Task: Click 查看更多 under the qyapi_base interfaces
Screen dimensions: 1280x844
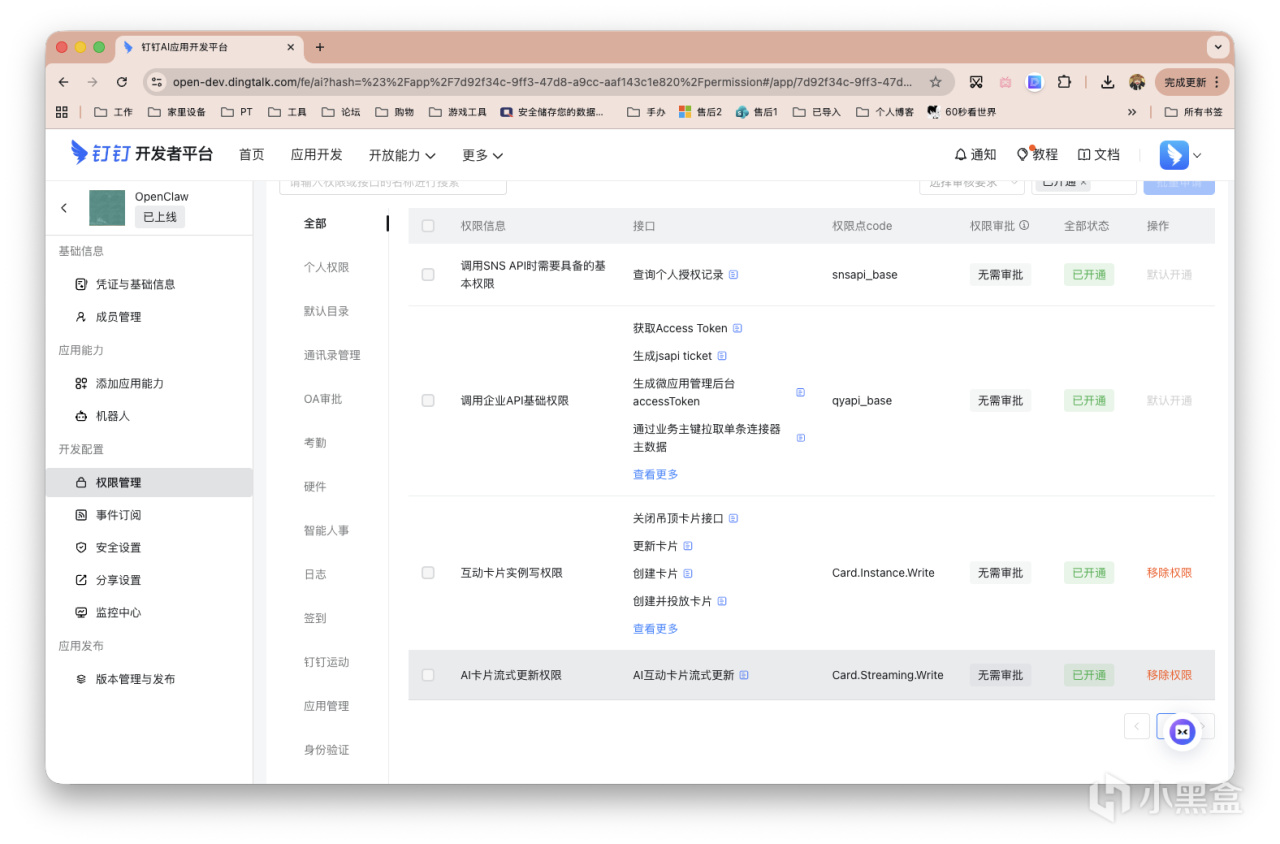Action: 656,475
